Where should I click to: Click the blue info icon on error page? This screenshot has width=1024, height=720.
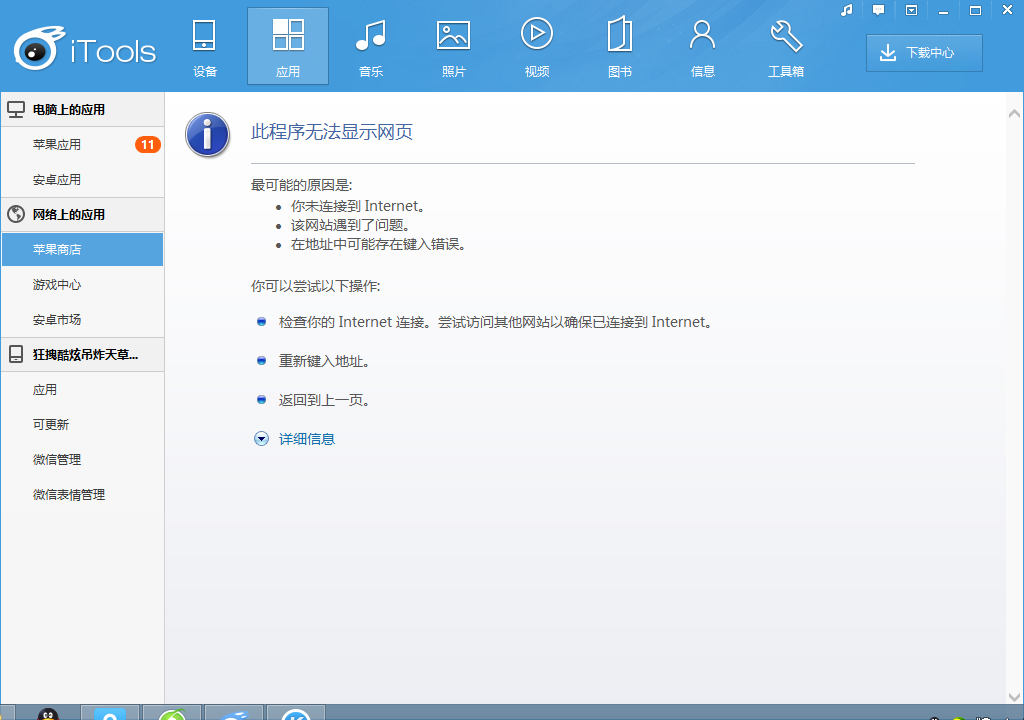[207, 135]
